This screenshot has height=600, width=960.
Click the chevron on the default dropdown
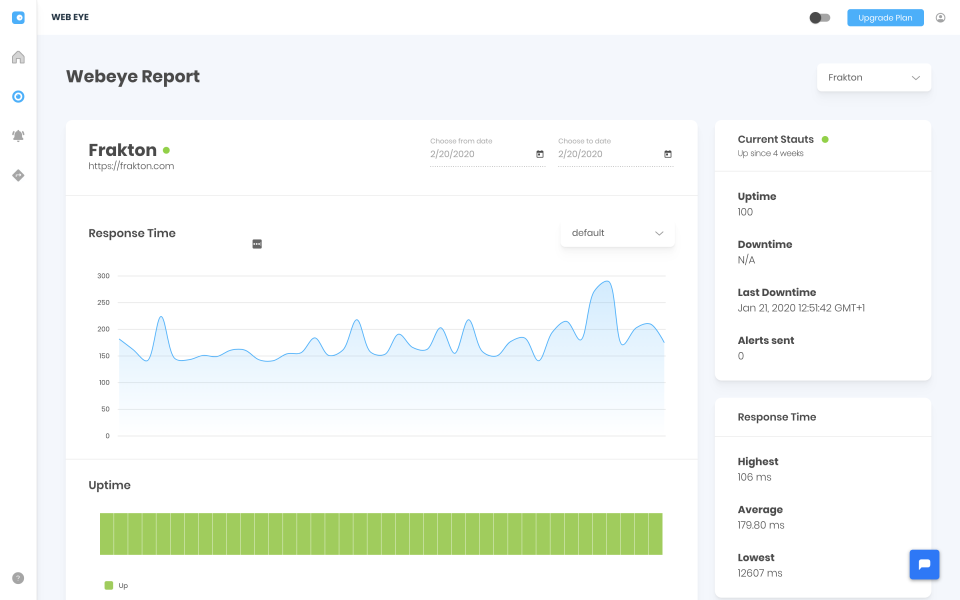[659, 233]
